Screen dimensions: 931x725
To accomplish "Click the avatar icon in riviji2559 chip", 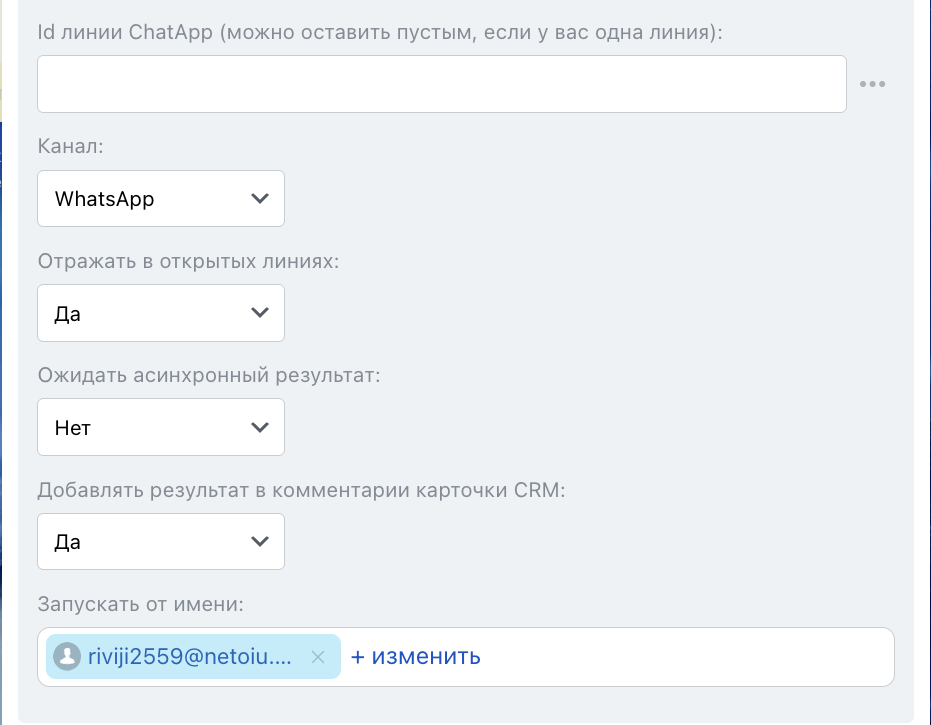I will [67, 657].
